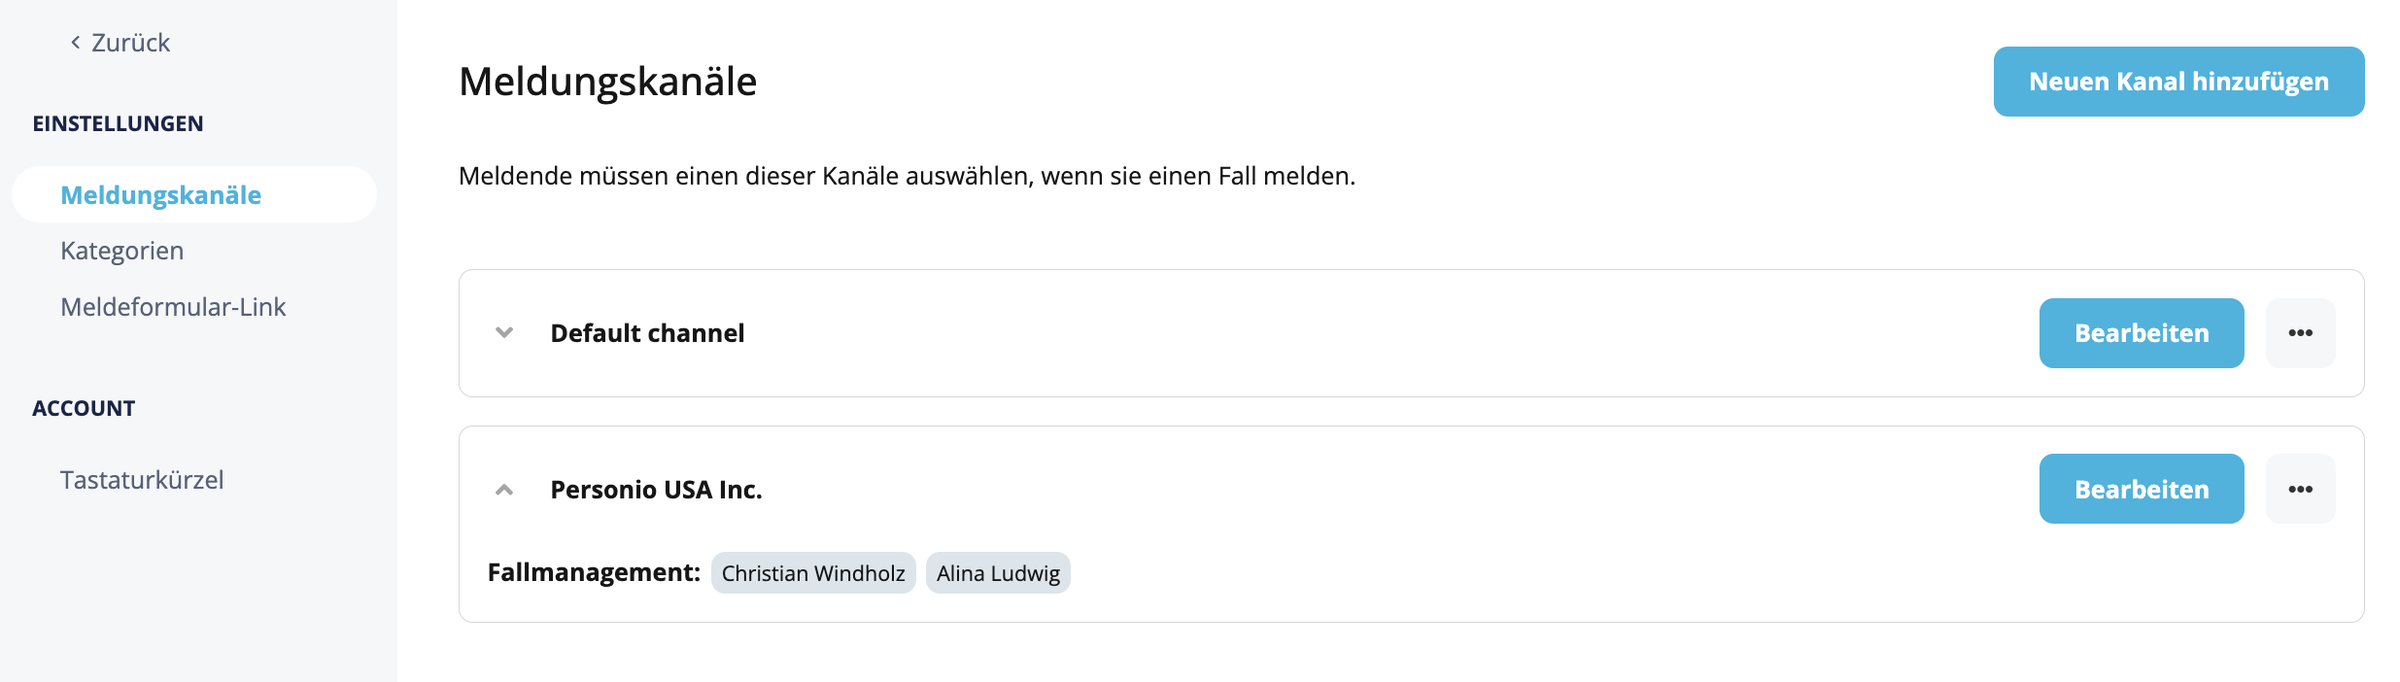Click the Alina Ludwig case manager tag
The height and width of the screenshot is (682, 2400).
[x=998, y=573]
